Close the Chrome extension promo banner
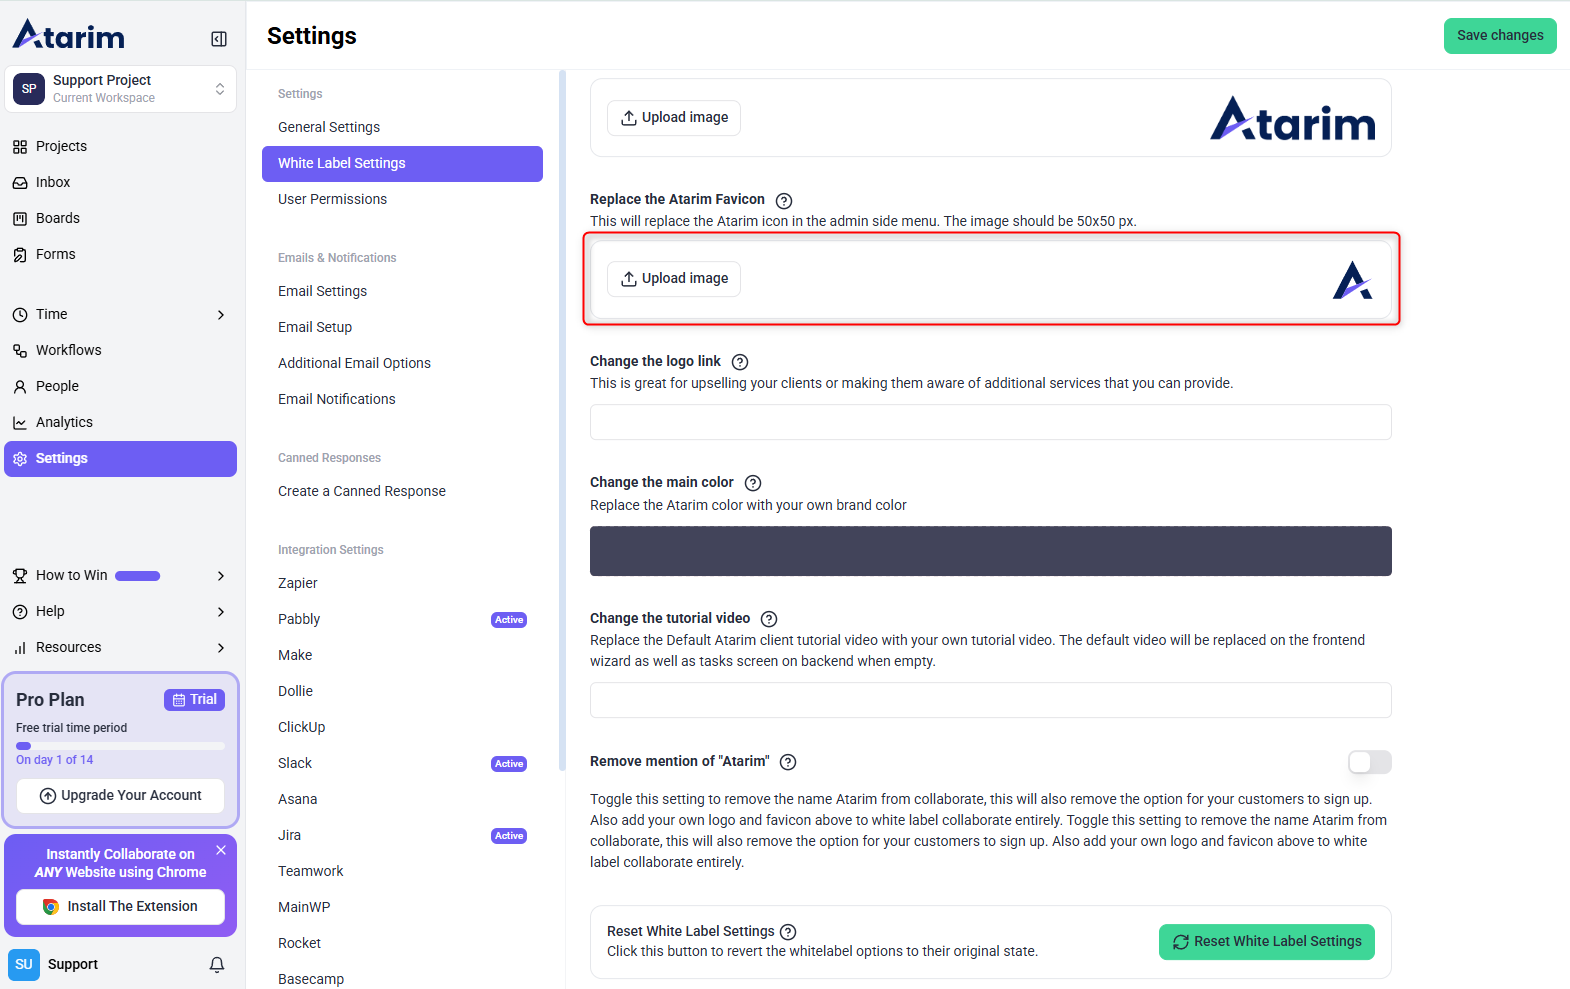Viewport: 1570px width, 989px height. (221, 850)
